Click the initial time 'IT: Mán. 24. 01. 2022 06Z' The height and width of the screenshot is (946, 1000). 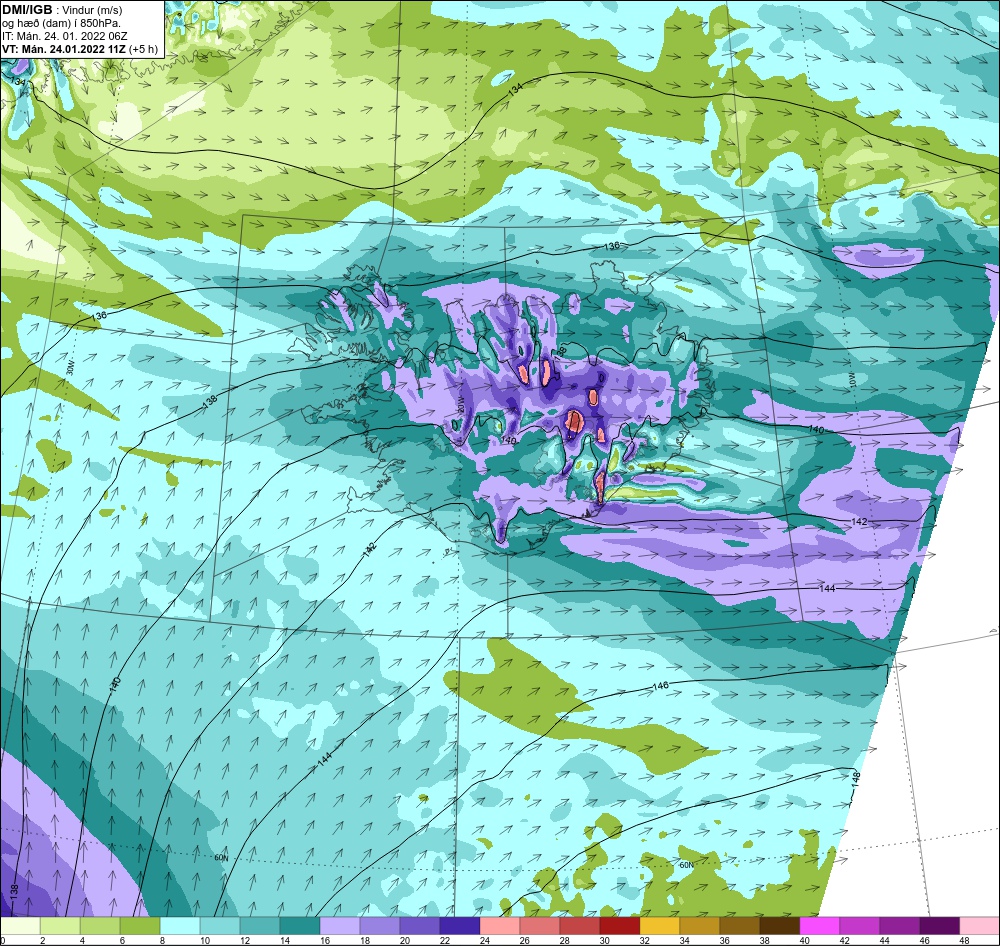tap(64, 36)
